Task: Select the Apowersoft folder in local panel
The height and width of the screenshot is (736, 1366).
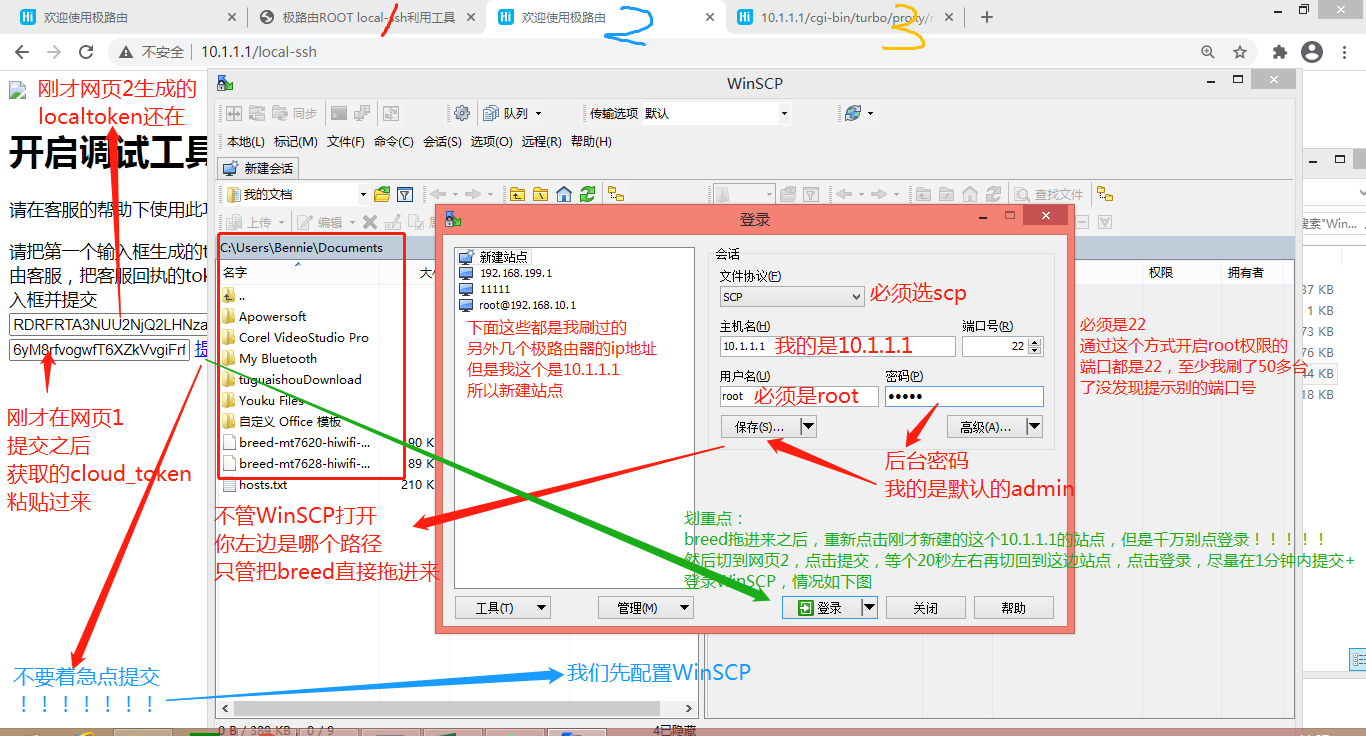Action: click(264, 316)
